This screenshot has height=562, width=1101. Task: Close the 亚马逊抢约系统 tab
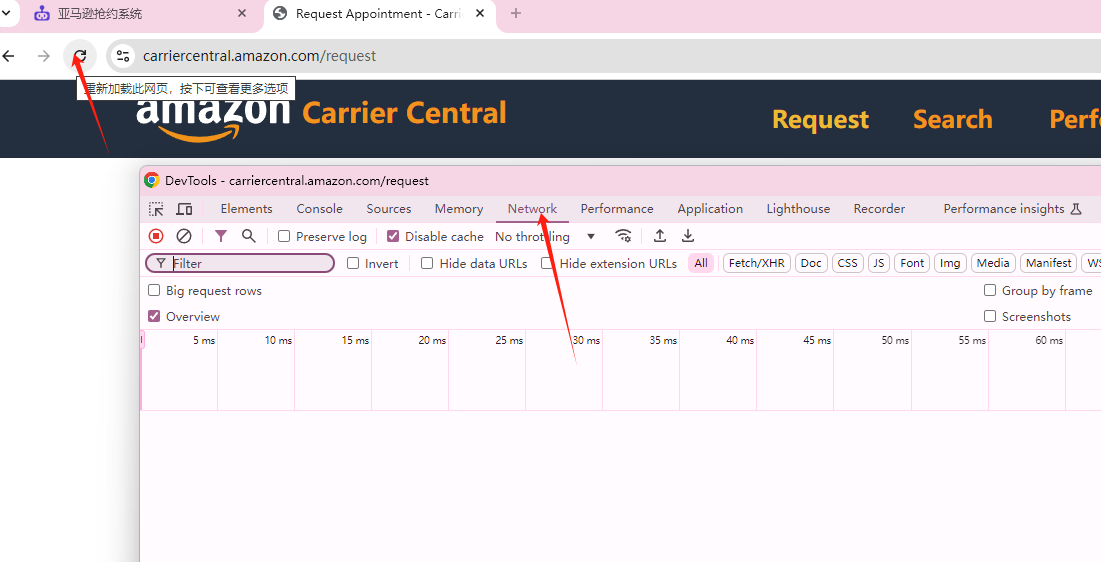click(x=242, y=13)
